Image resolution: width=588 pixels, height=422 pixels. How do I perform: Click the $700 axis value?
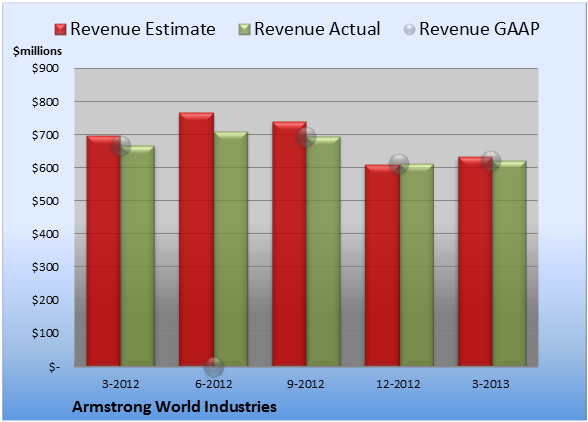(x=45, y=135)
